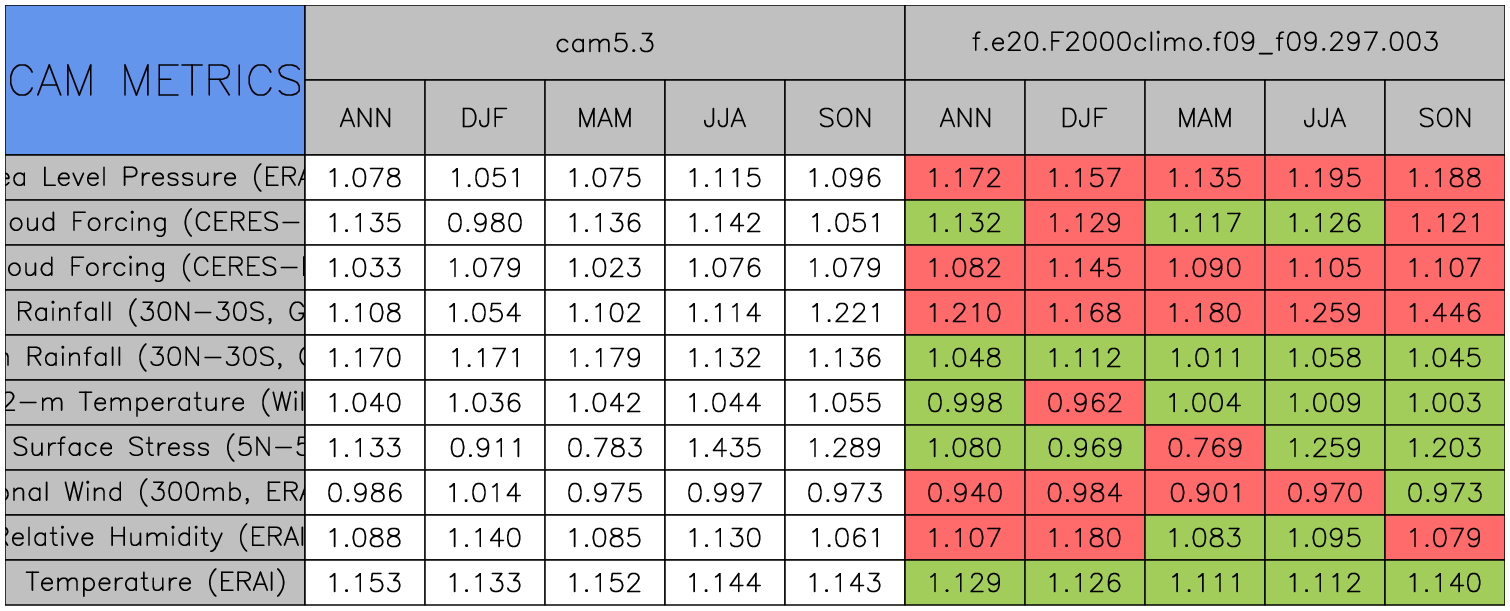This screenshot has width=1510, height=611.
Task: Click the Surface Stress row label
Action: (x=154, y=447)
